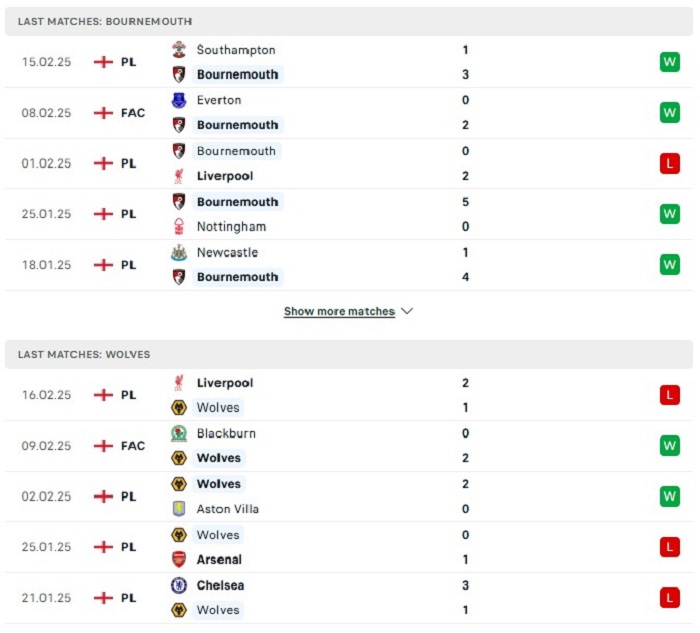
Task: Open the Southampton vs Bournemouth win badge
Action: 669,62
